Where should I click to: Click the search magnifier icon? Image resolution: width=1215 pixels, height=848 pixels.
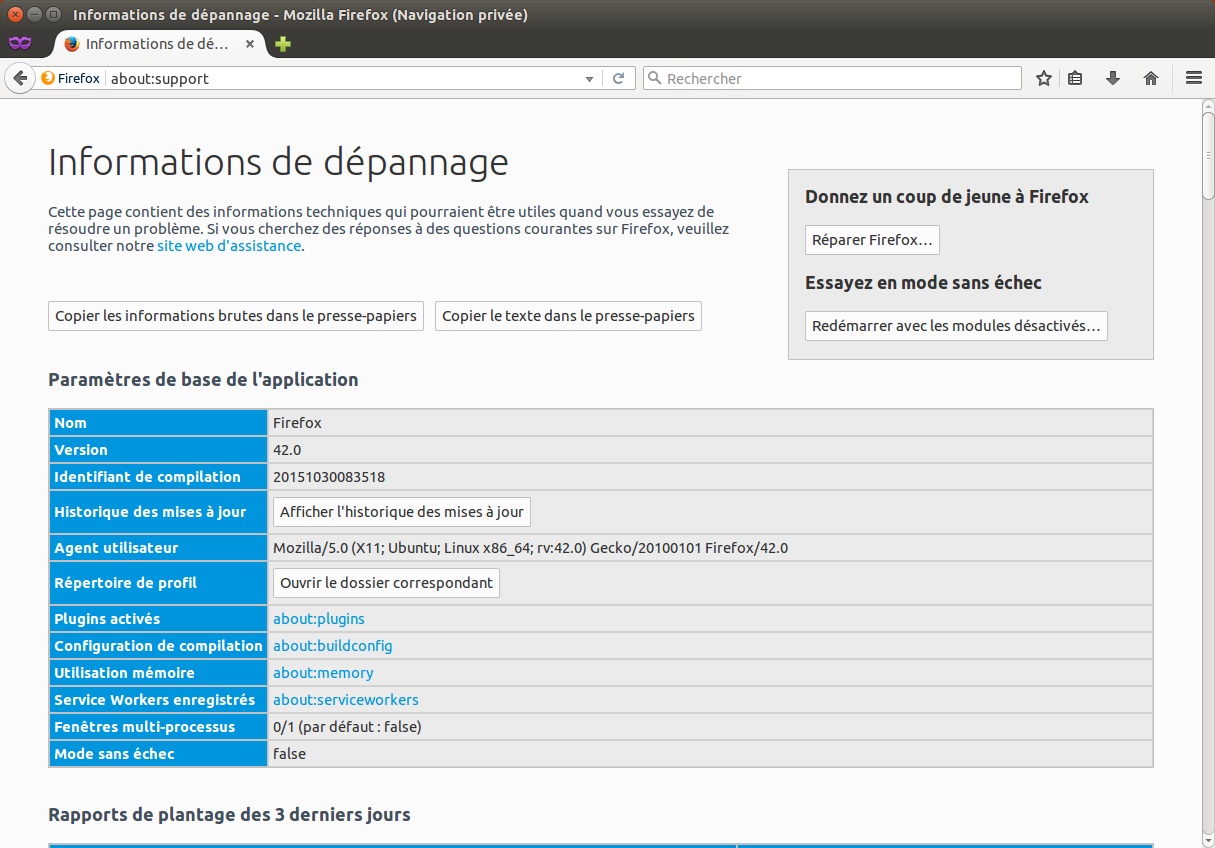click(x=654, y=78)
